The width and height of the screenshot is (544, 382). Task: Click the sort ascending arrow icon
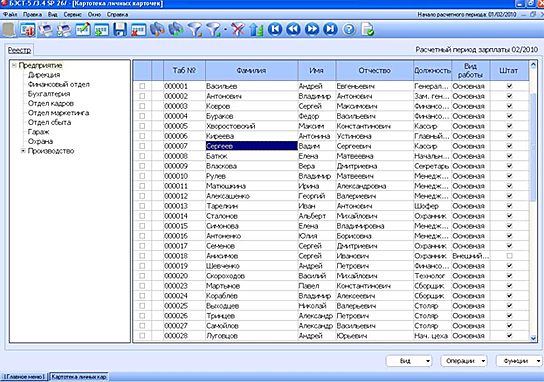point(256,29)
